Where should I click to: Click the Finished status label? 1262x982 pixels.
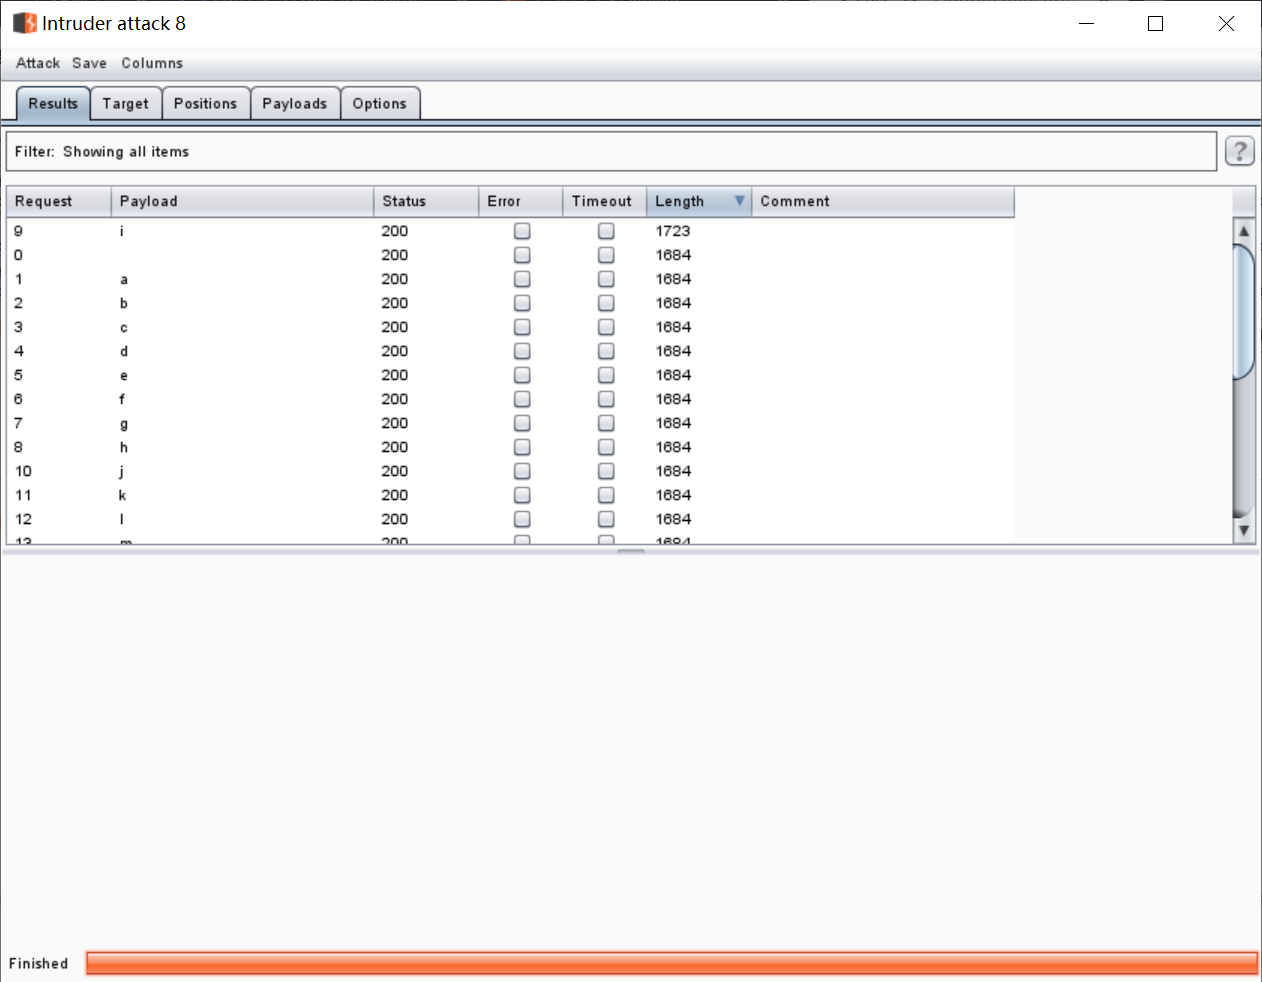(39, 964)
